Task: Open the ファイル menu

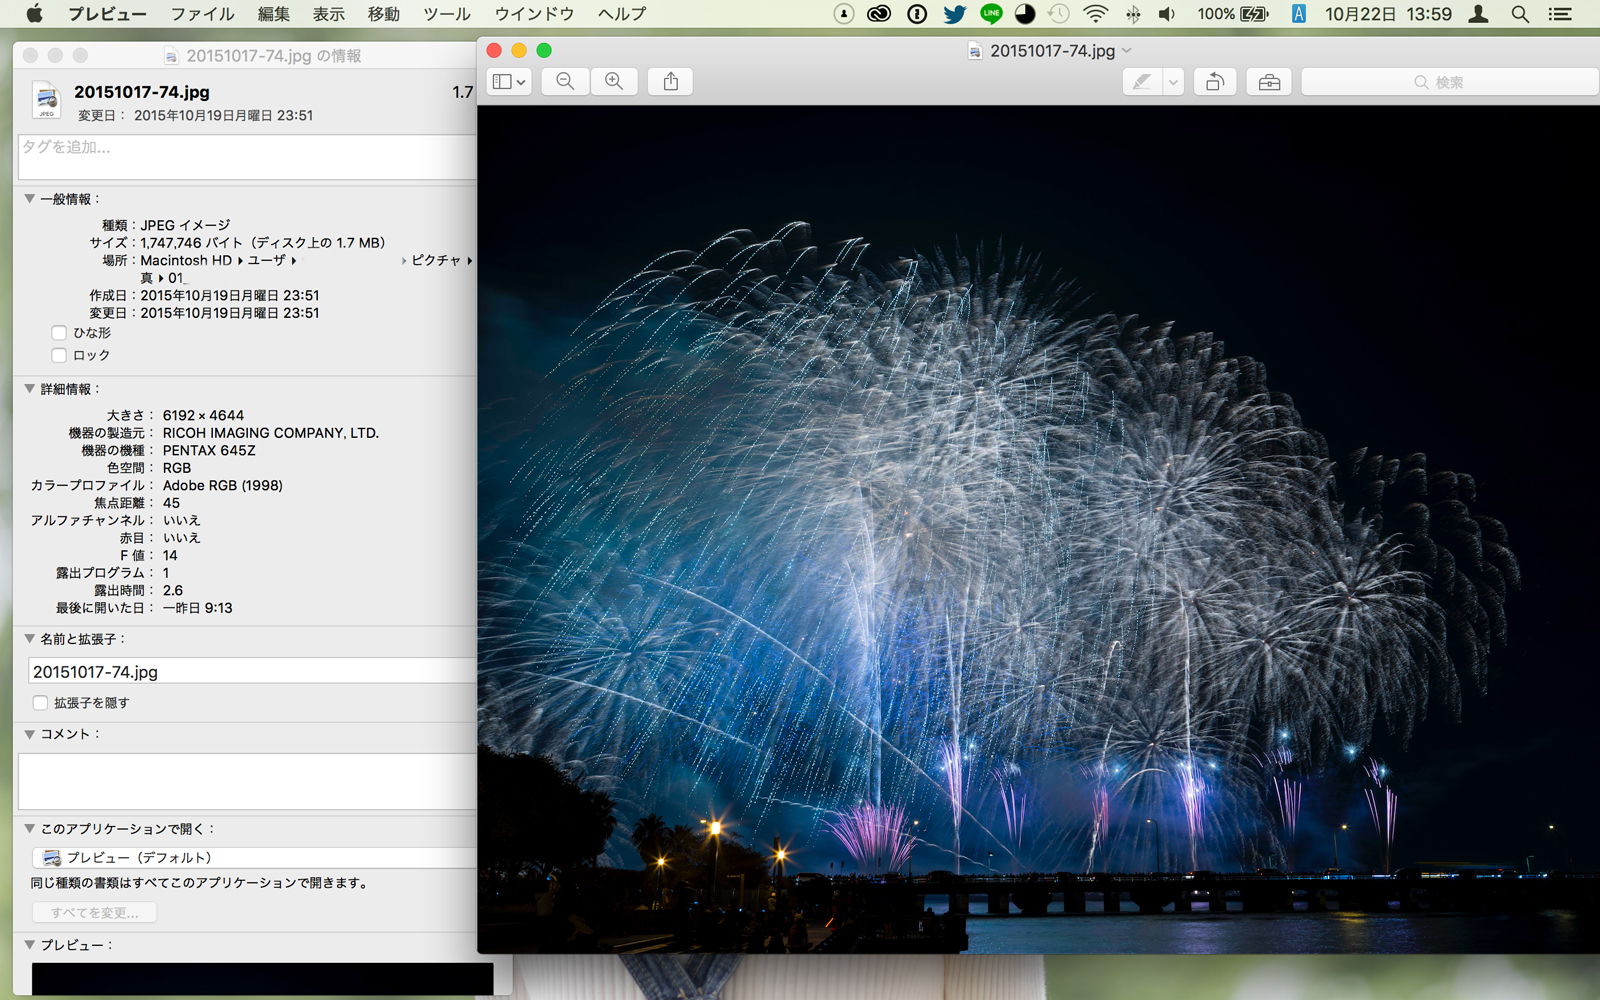Action: [x=202, y=14]
